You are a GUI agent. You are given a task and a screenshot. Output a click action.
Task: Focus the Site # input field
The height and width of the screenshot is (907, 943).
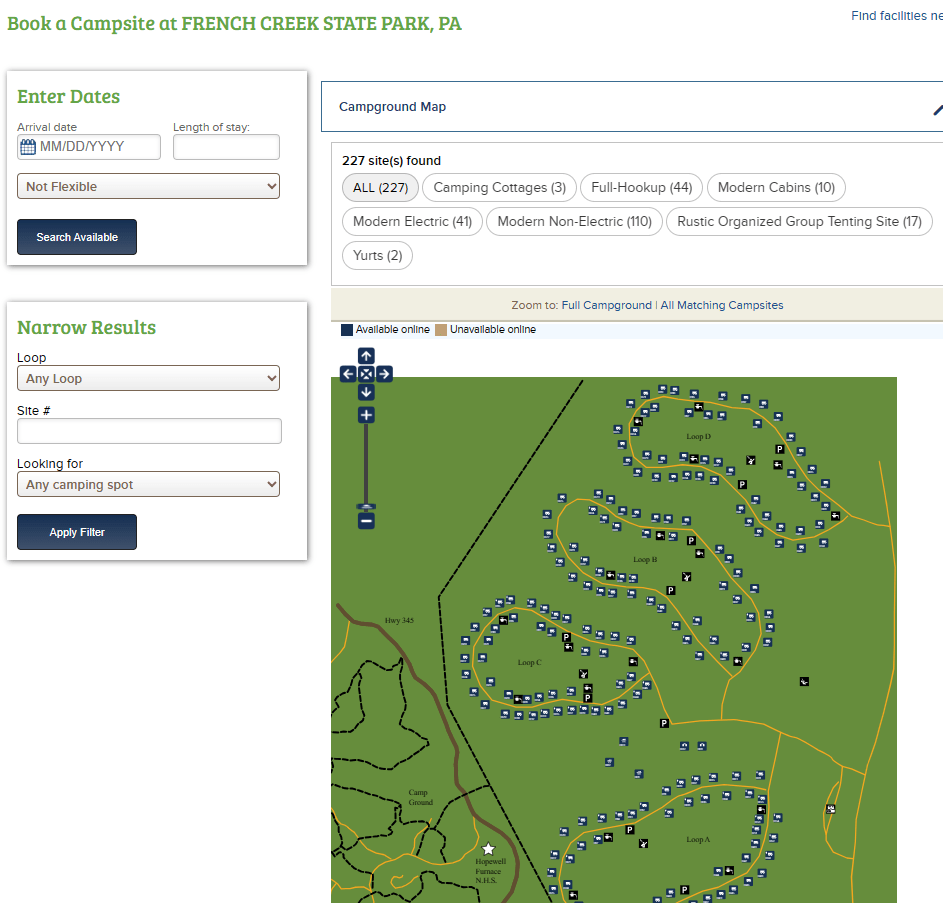[149, 431]
